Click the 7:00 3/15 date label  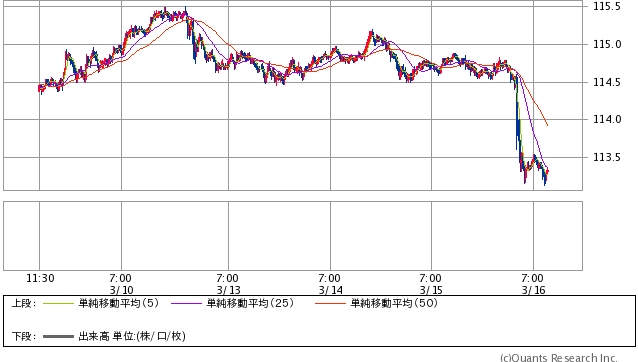(x=431, y=284)
